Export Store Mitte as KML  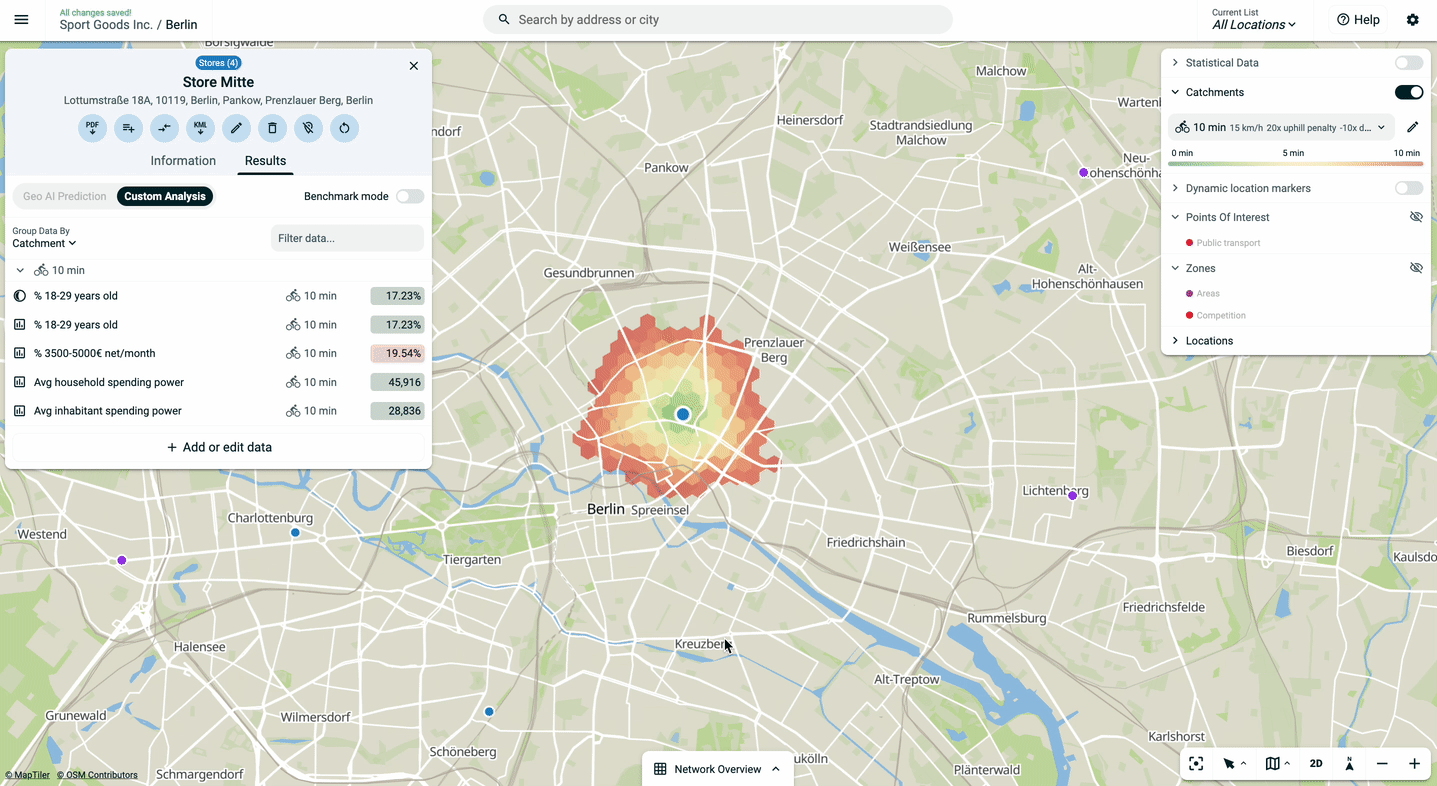tap(200, 128)
